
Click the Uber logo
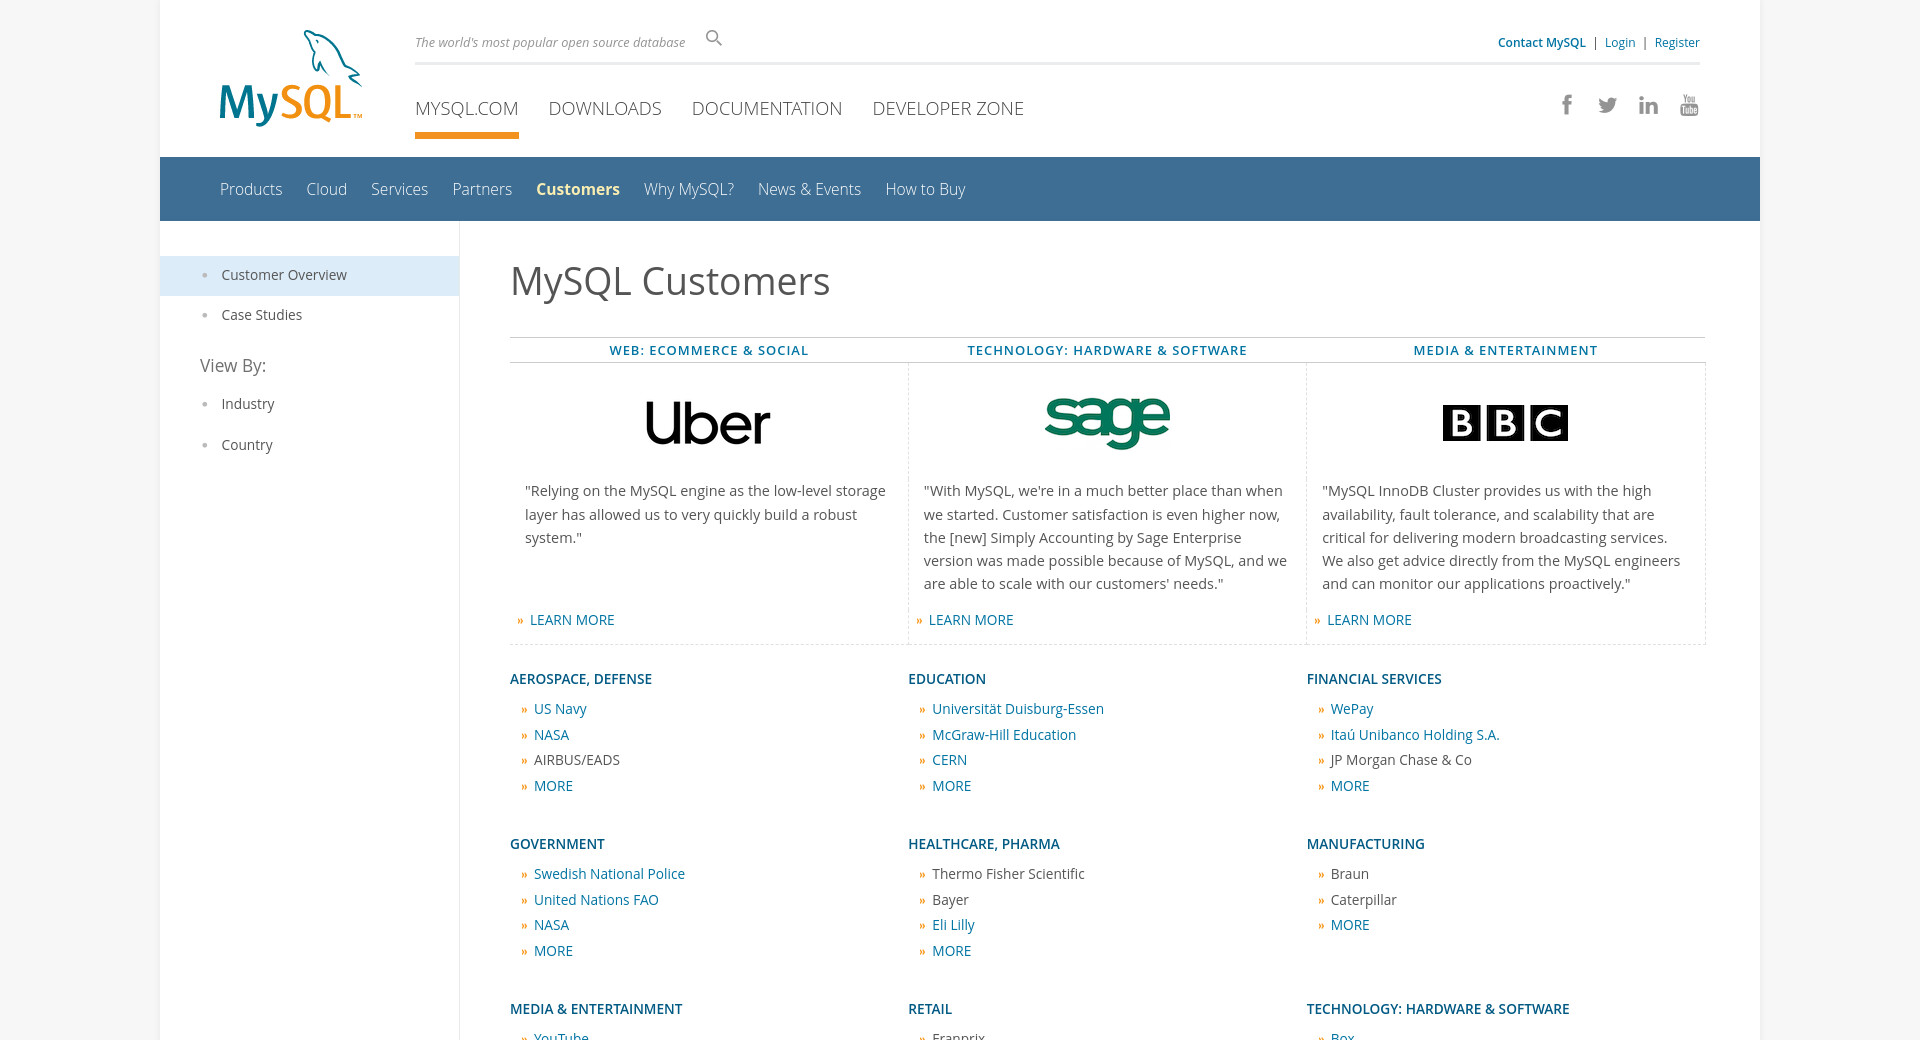click(708, 423)
